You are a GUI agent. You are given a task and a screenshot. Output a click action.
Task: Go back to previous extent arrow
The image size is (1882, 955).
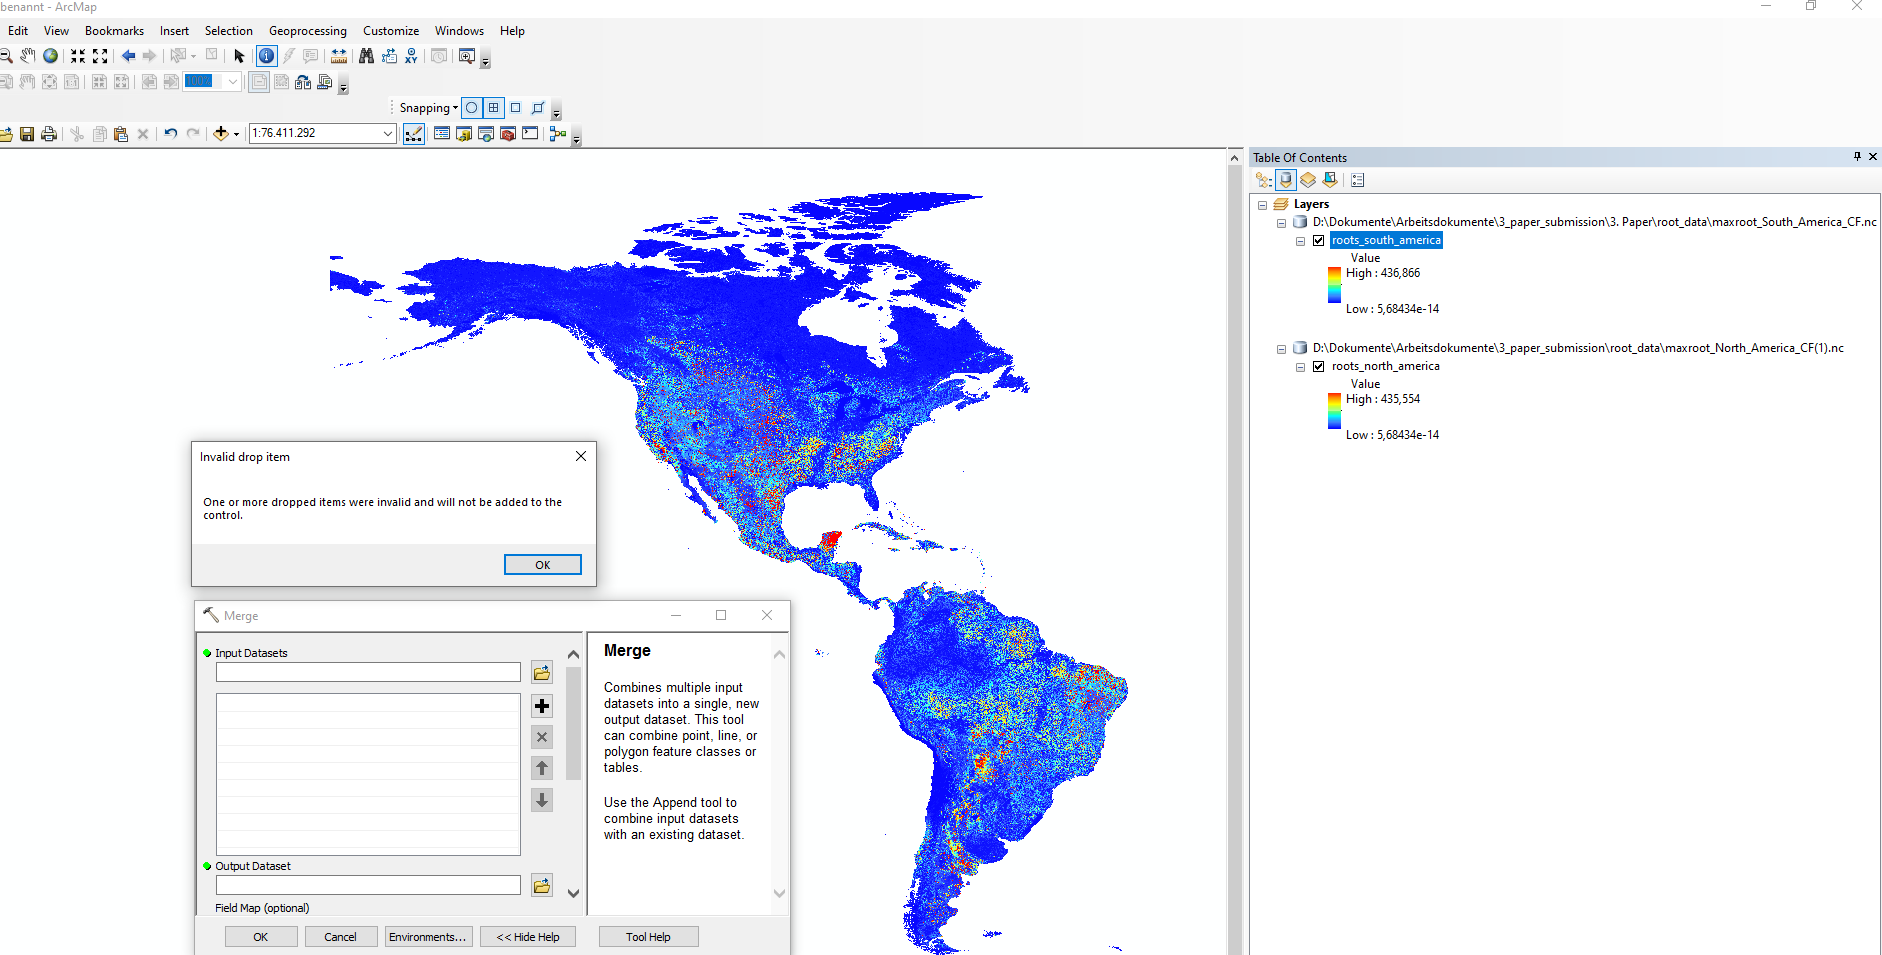[x=128, y=56]
